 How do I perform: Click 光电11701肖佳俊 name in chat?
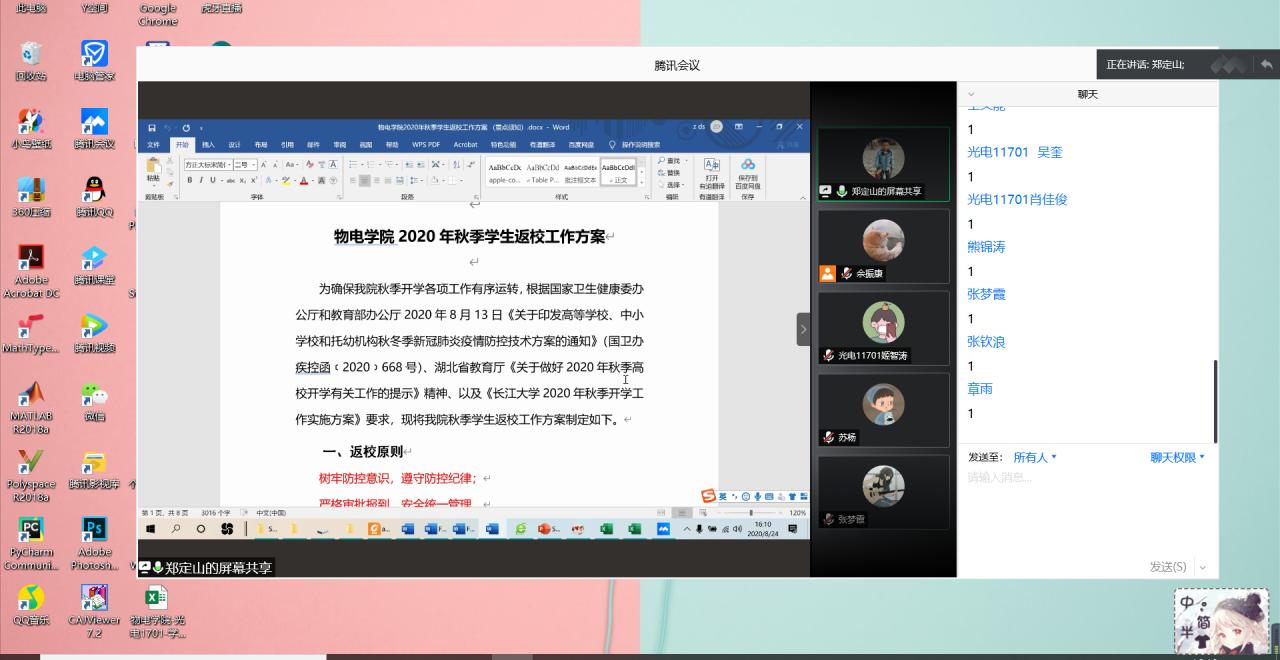click(1017, 199)
